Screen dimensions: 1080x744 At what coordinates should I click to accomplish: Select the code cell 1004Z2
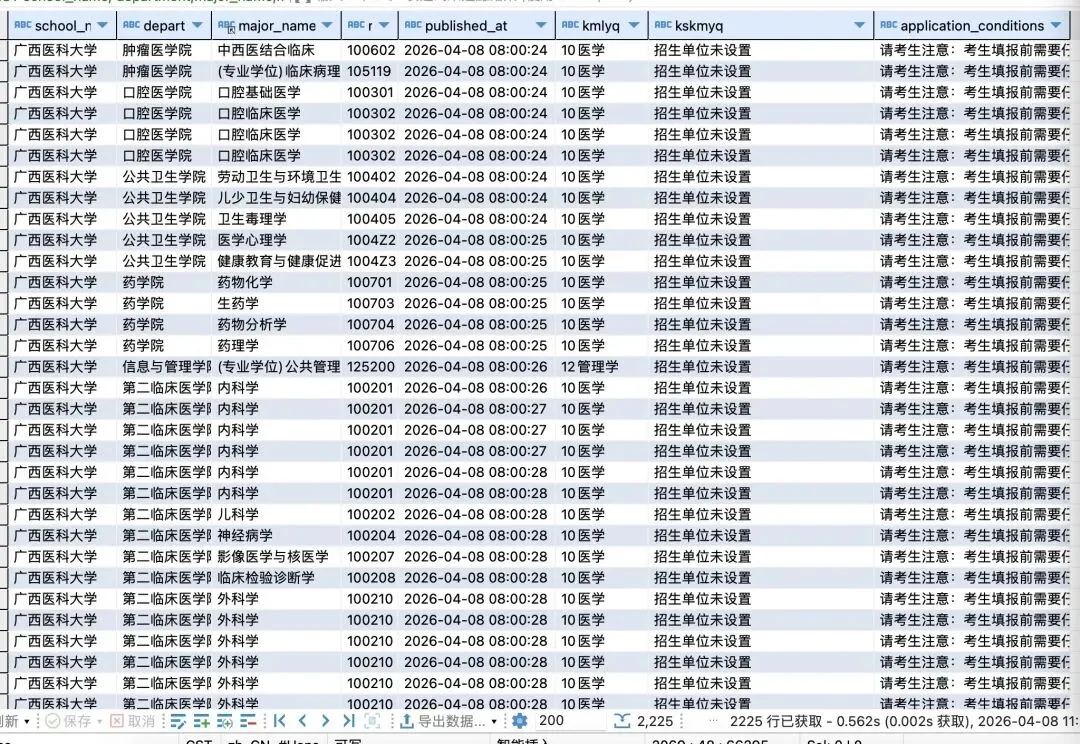coord(371,240)
